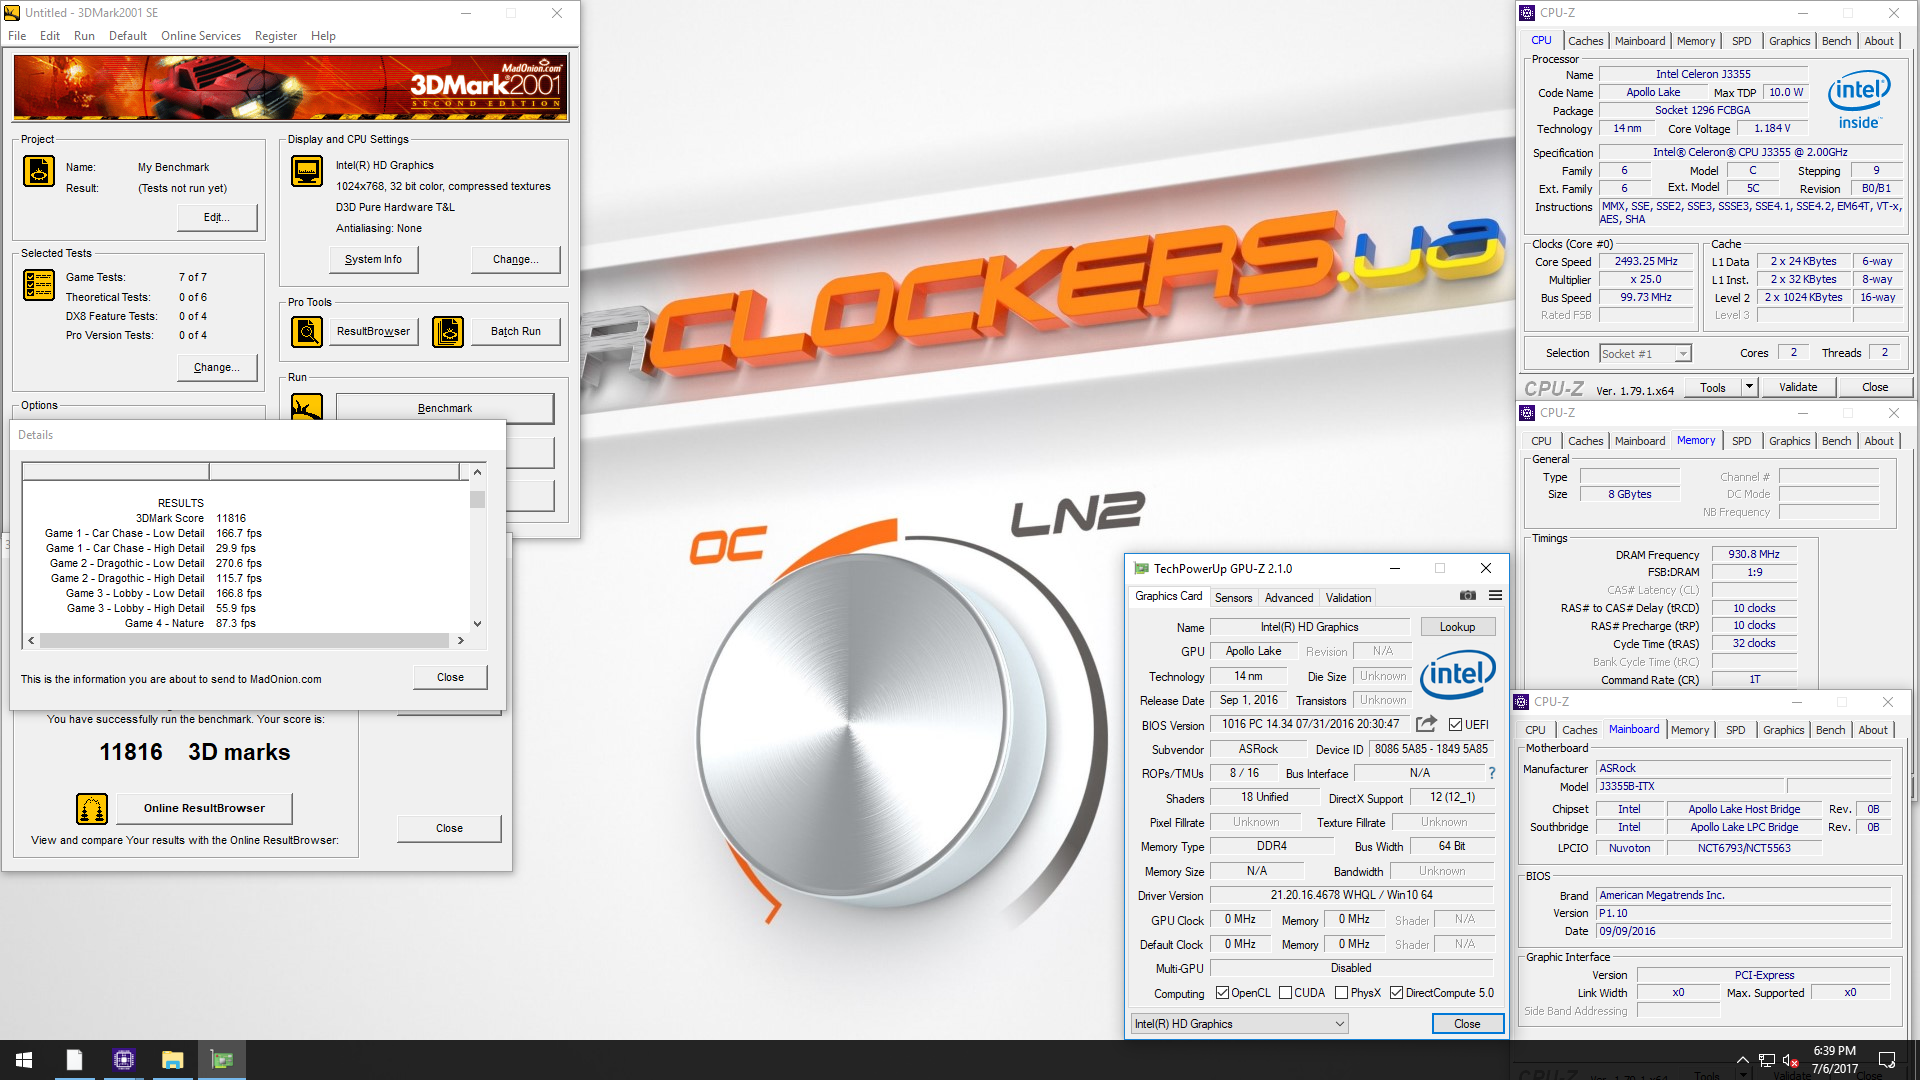Switch to Bench tab in top CPU-Z
The height and width of the screenshot is (1080, 1920).
click(x=1836, y=41)
